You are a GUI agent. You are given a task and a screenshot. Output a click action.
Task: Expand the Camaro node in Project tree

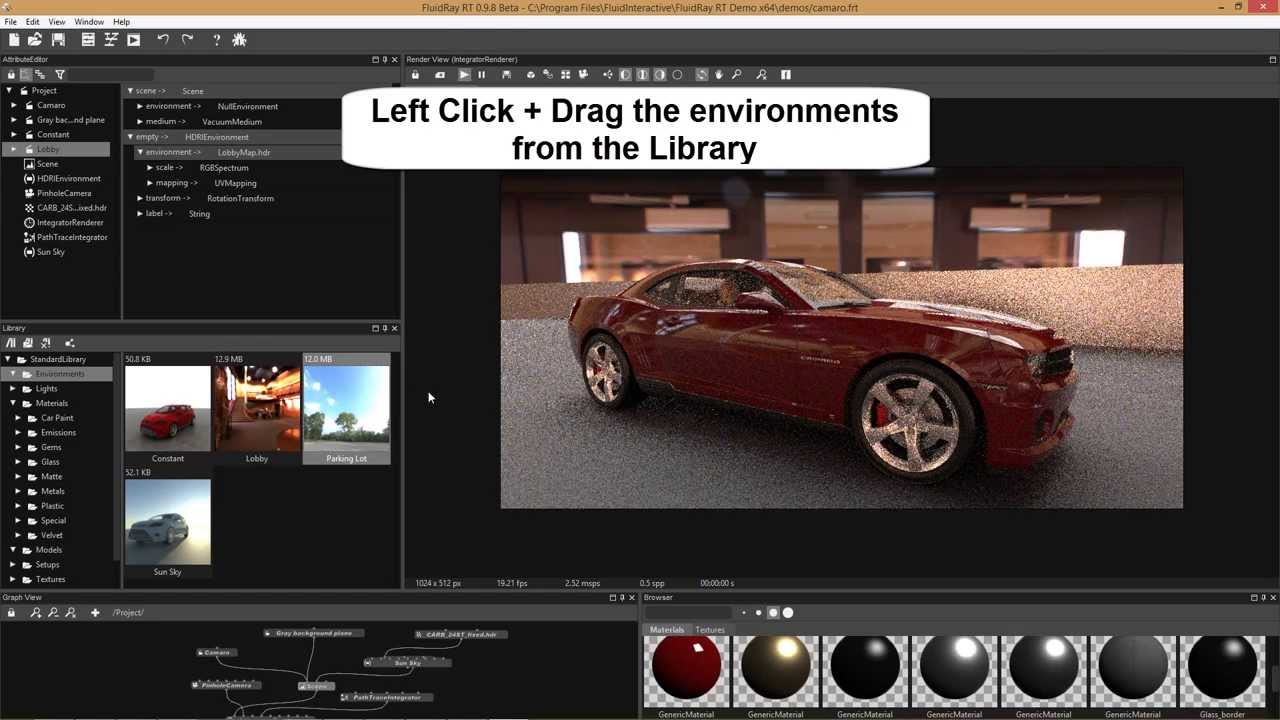click(13, 105)
